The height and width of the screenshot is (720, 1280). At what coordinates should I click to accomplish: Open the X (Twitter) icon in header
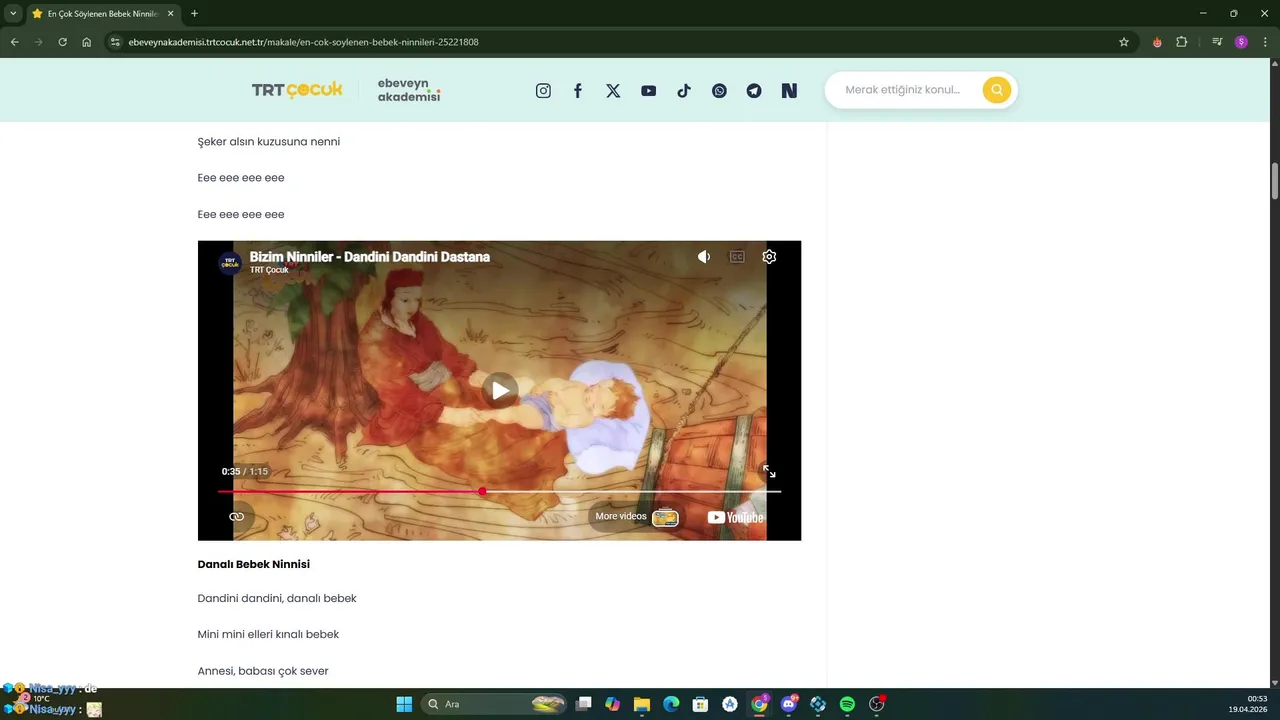pos(613,91)
